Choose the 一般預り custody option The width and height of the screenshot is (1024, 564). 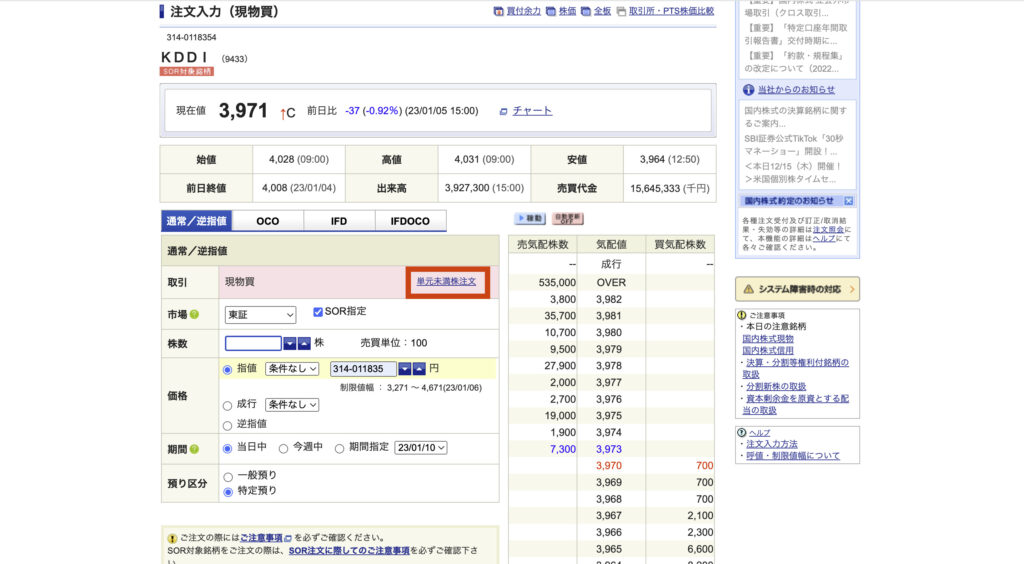click(228, 477)
